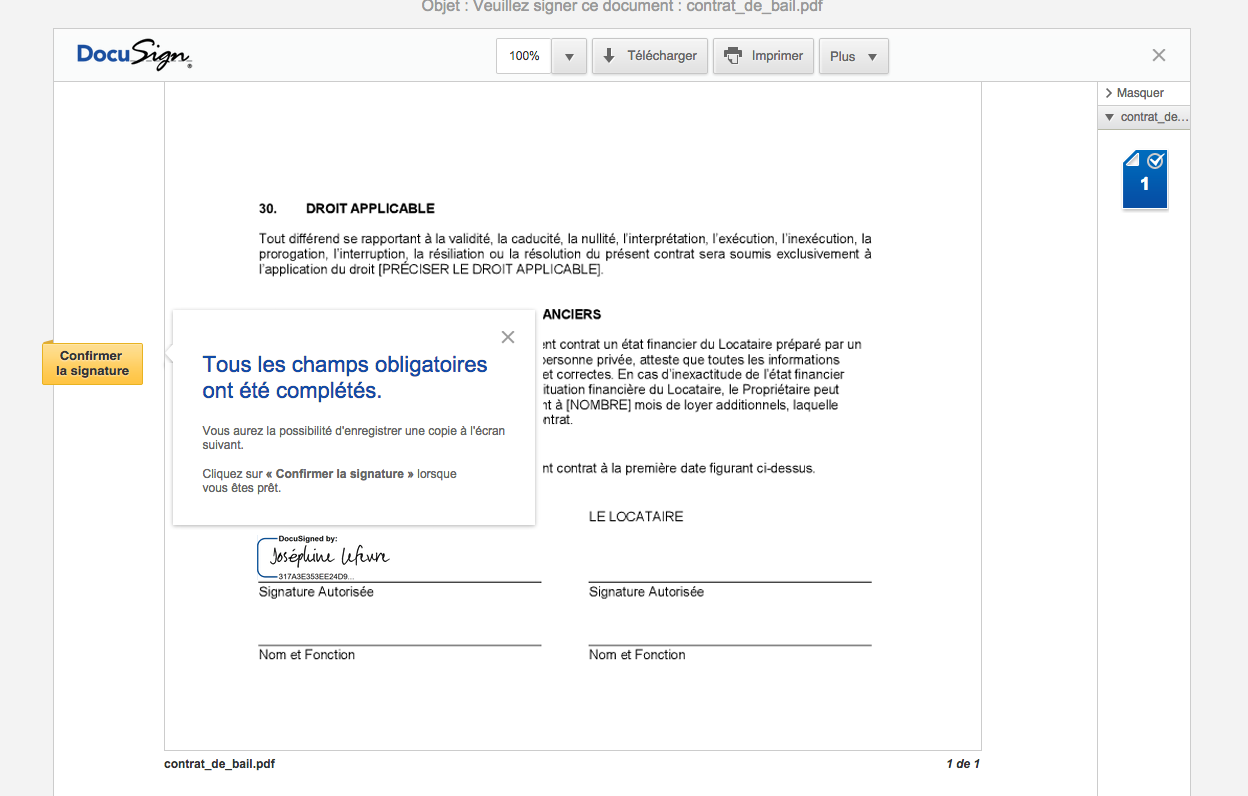Close the document viewer with top-right X
Viewport: 1248px width, 796px height.
[x=1158, y=56]
